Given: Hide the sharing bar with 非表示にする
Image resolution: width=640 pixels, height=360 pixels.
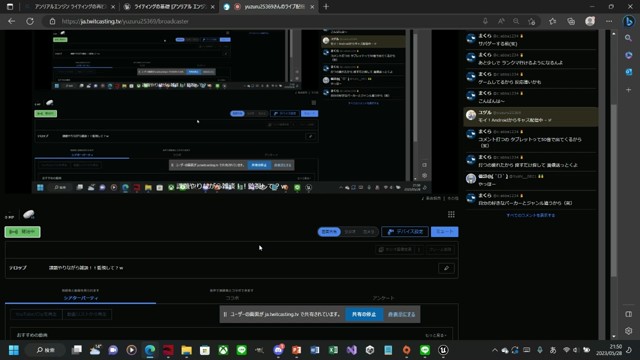Looking at the screenshot, I should point(402,314).
